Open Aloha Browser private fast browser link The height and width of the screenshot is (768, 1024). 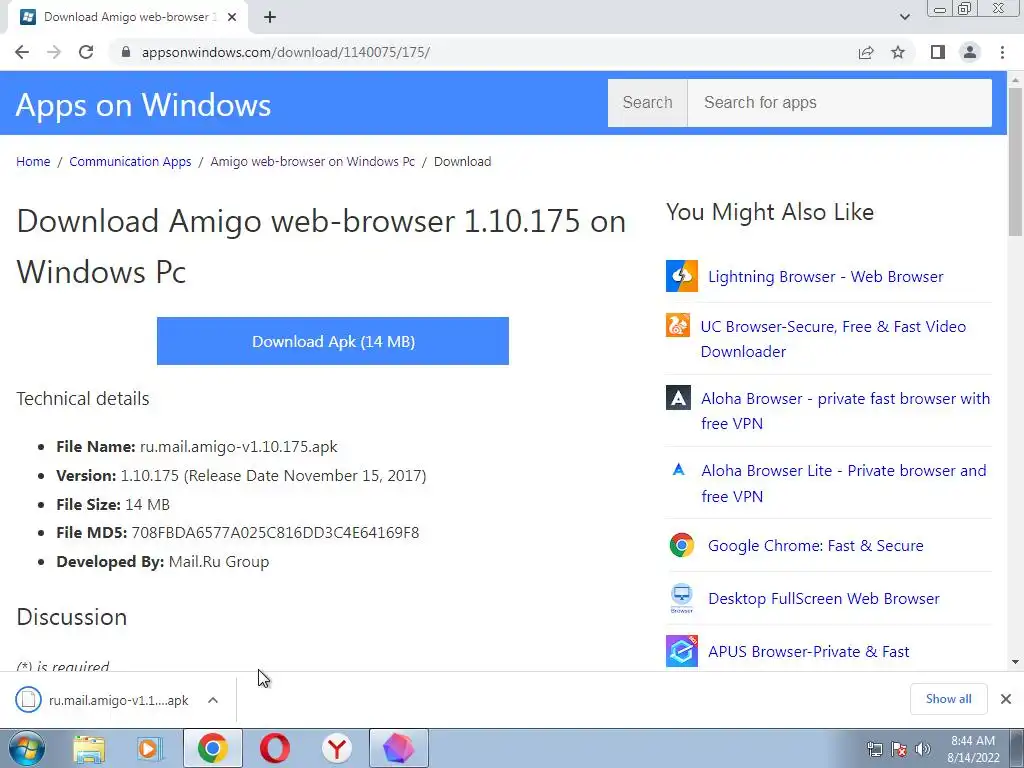point(845,411)
